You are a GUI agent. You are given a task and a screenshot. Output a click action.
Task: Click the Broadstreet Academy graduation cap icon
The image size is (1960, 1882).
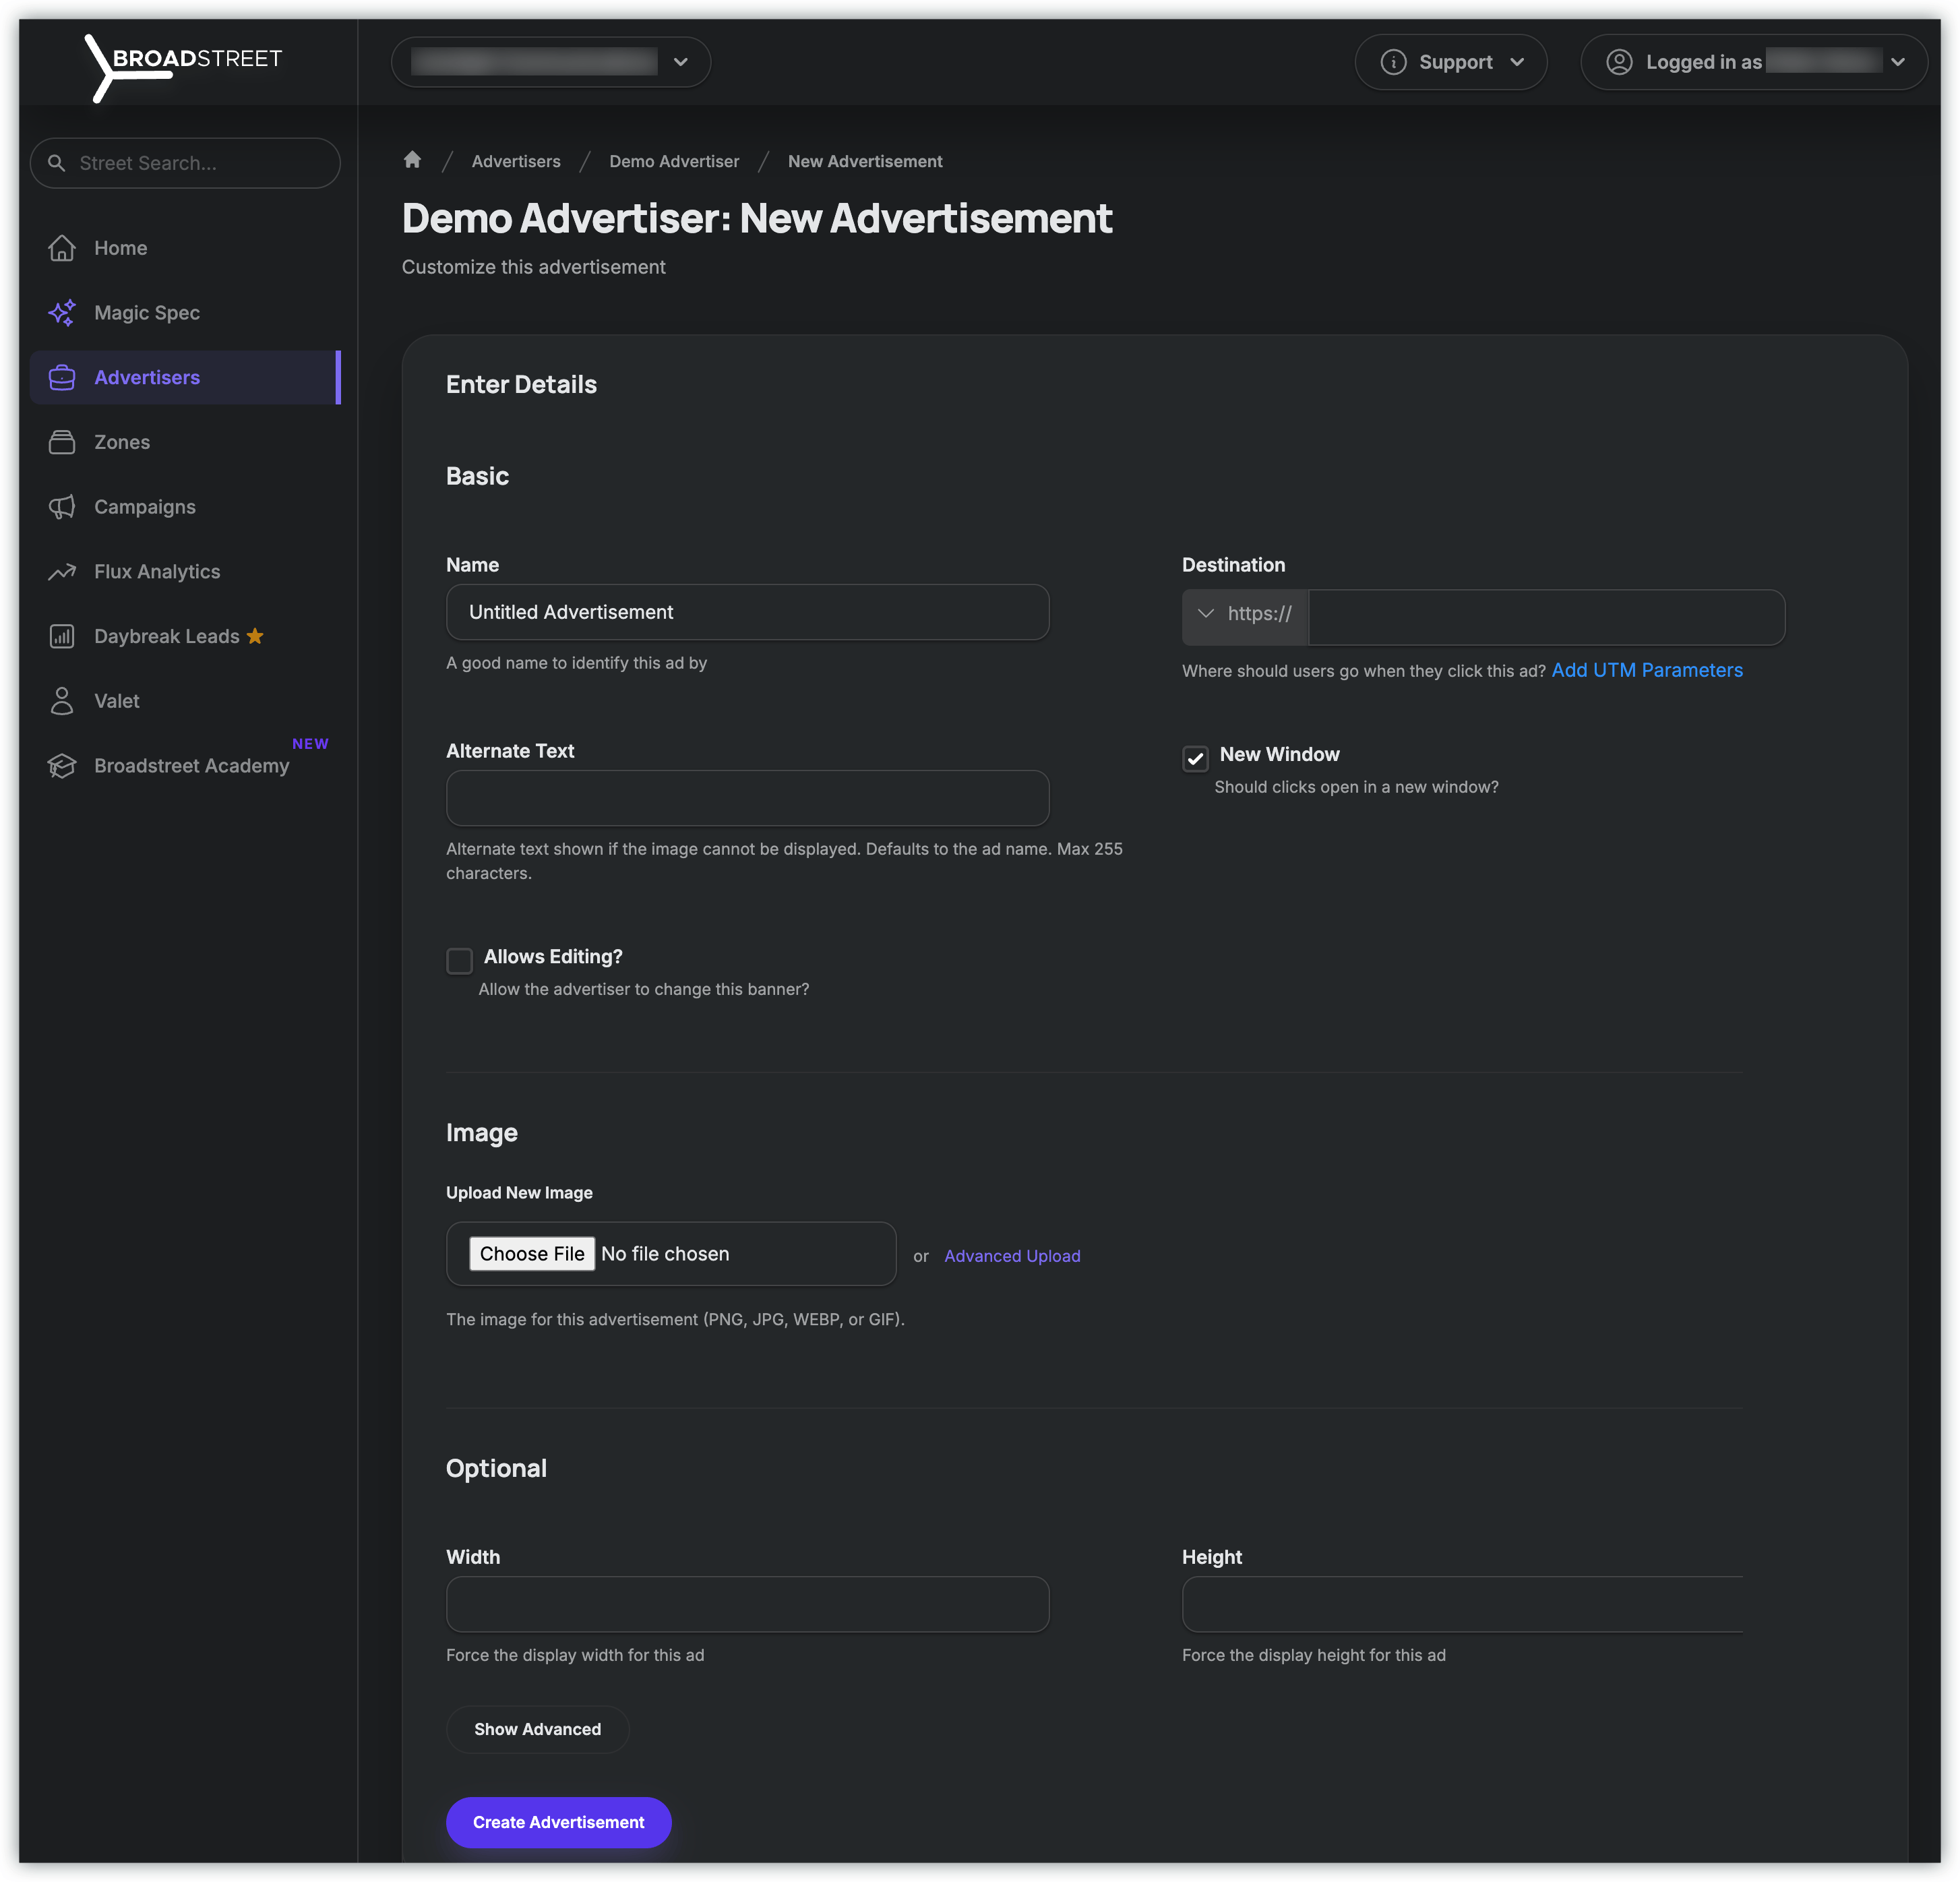(x=62, y=766)
